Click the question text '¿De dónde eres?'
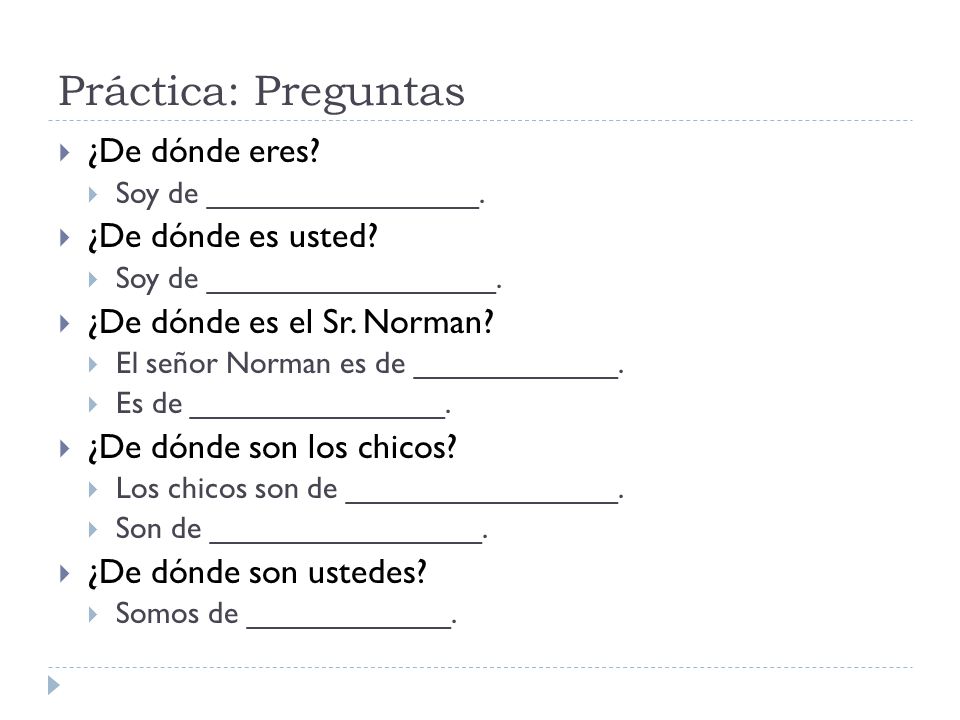The width and height of the screenshot is (960, 720). click(x=204, y=152)
